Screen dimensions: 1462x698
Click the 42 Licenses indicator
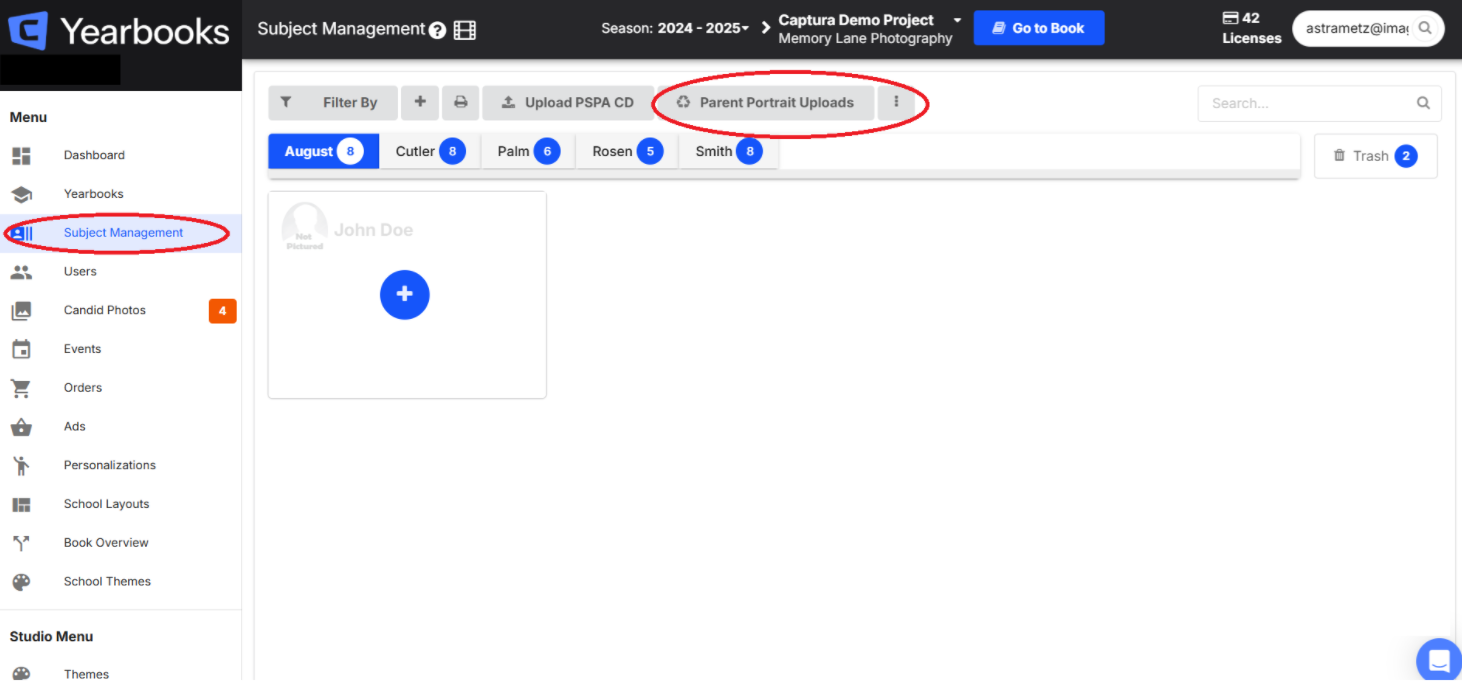point(1251,28)
